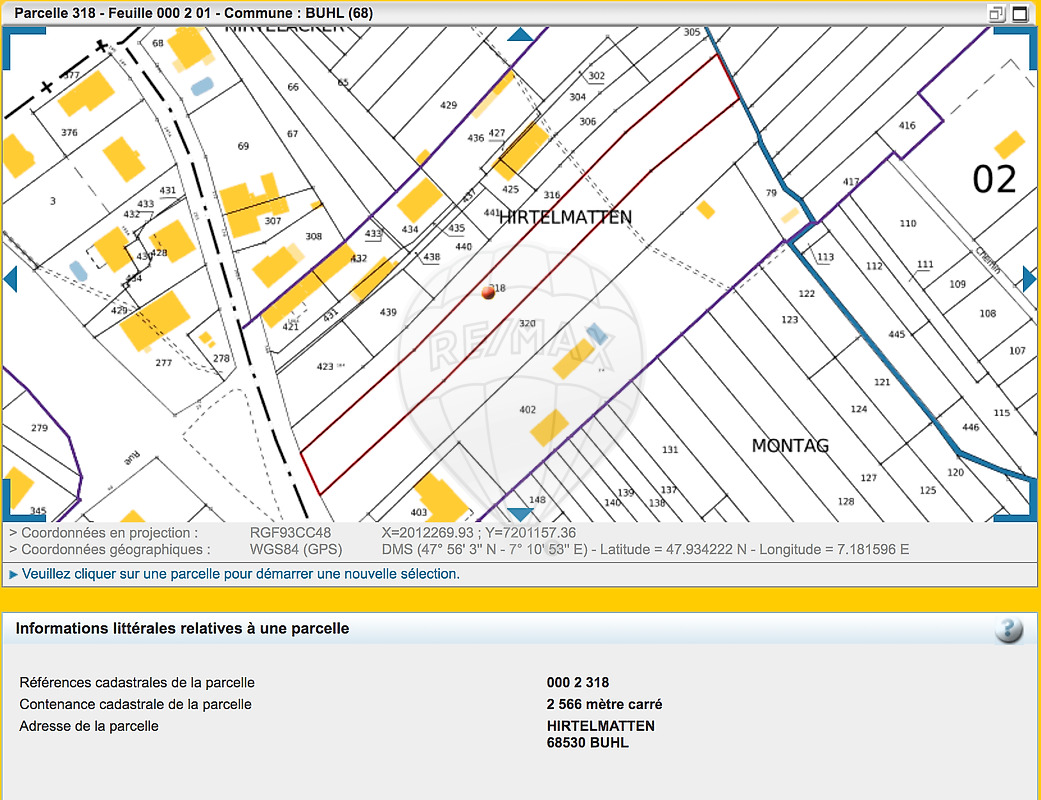The height and width of the screenshot is (800, 1041).
Task: Select parcel 402 on the map
Action: click(528, 410)
